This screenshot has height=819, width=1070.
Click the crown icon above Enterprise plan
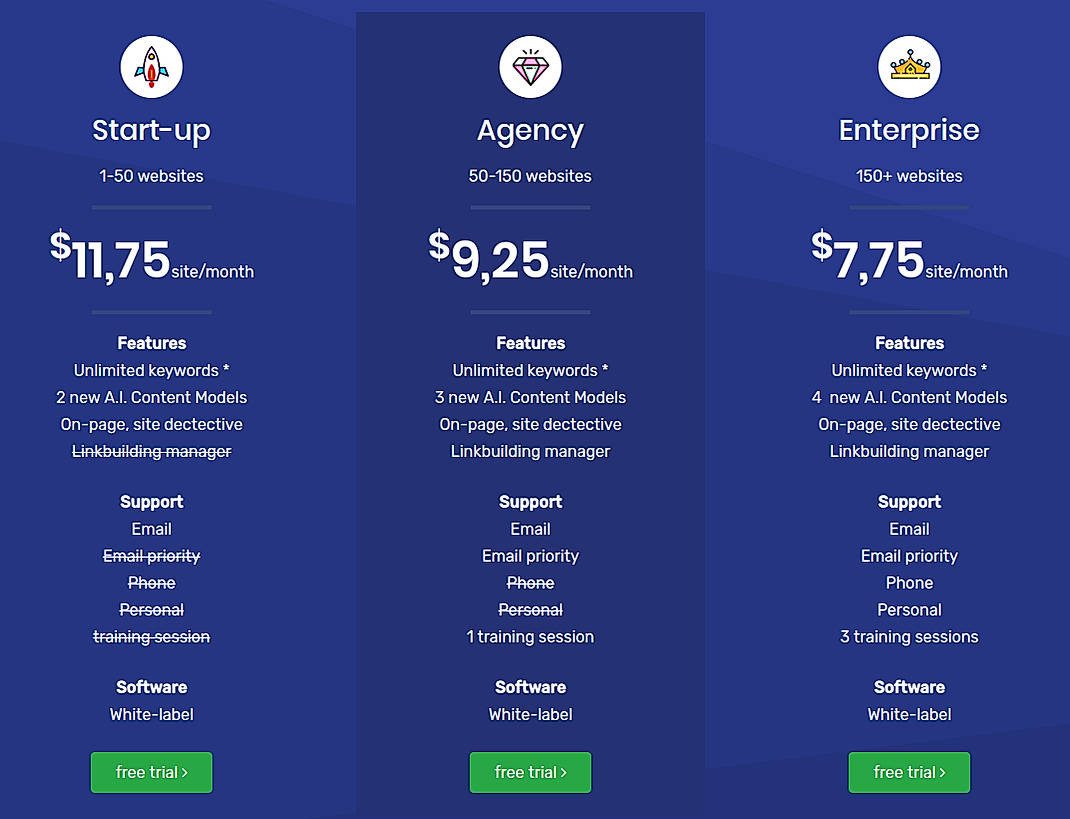pos(909,66)
